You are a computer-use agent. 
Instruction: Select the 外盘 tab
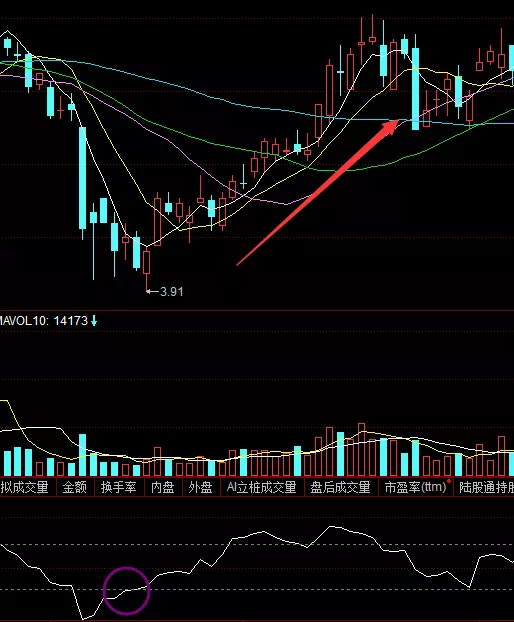pyautogui.click(x=201, y=487)
